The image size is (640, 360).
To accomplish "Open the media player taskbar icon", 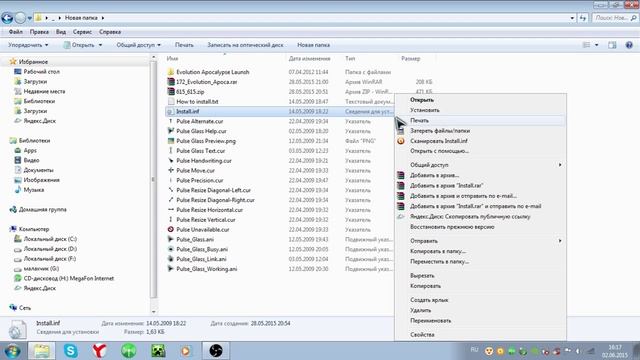I will (186, 351).
